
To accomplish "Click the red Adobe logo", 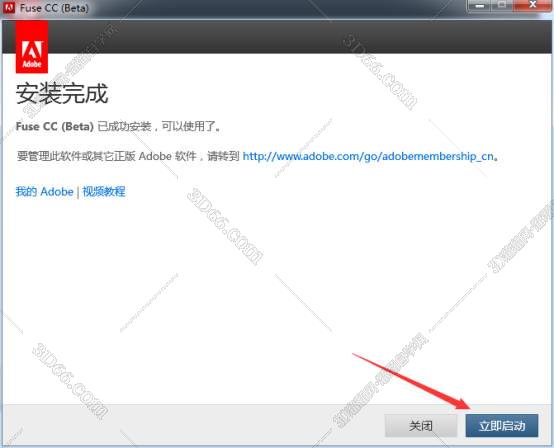I will tap(32, 47).
